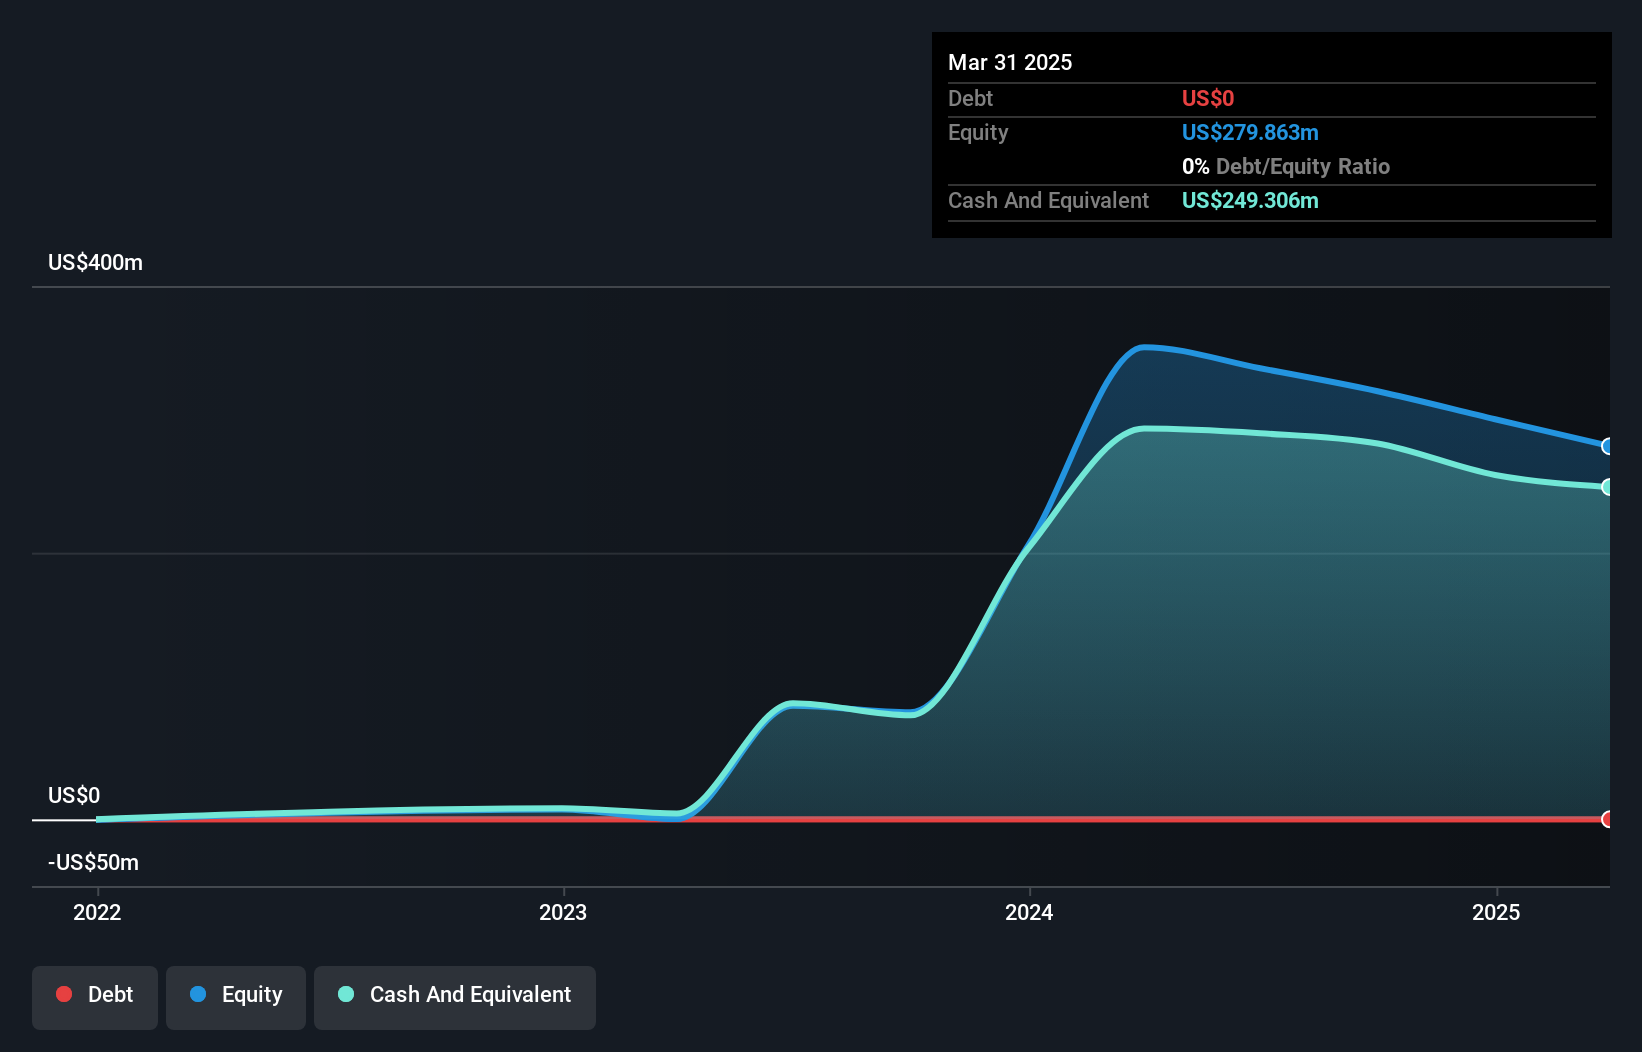Image resolution: width=1642 pixels, height=1052 pixels.
Task: Click the US$249.306m cash value
Action: coord(1250,200)
